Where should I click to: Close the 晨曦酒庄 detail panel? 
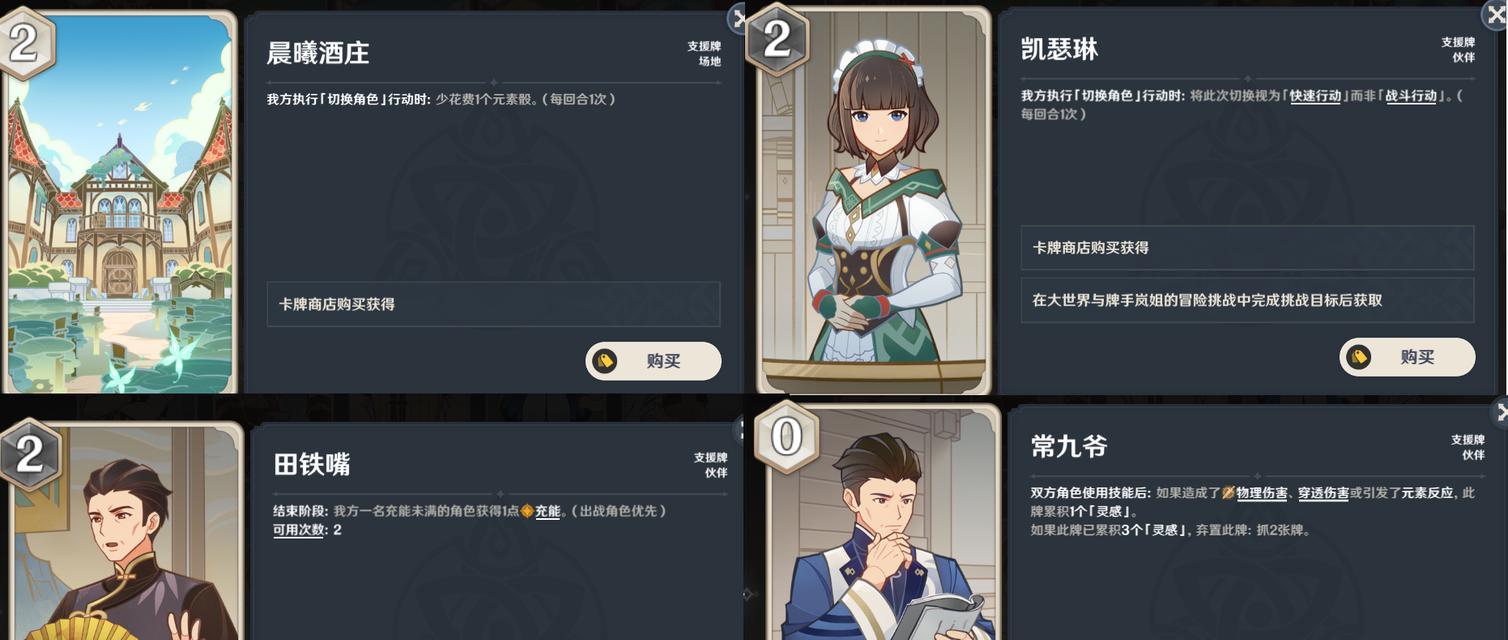pos(739,17)
